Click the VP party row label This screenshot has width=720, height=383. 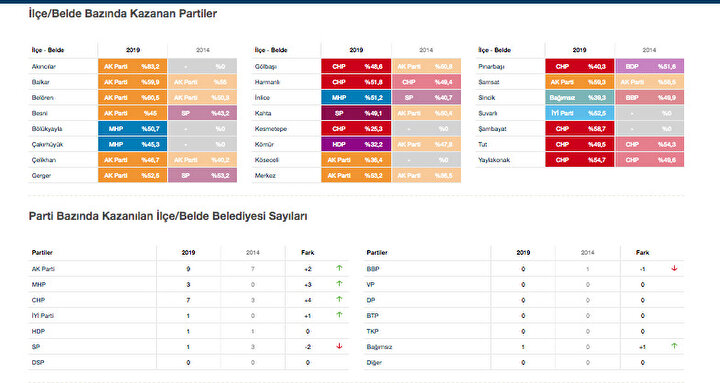tap(371, 285)
